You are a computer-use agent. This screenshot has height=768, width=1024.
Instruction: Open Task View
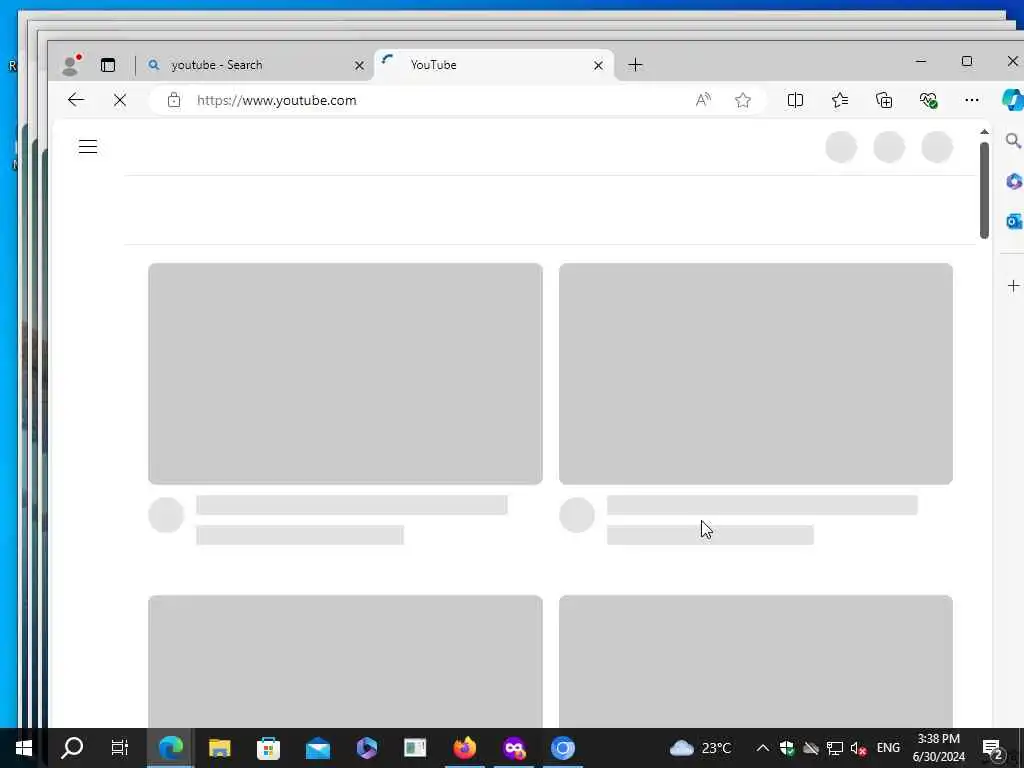tap(120, 748)
